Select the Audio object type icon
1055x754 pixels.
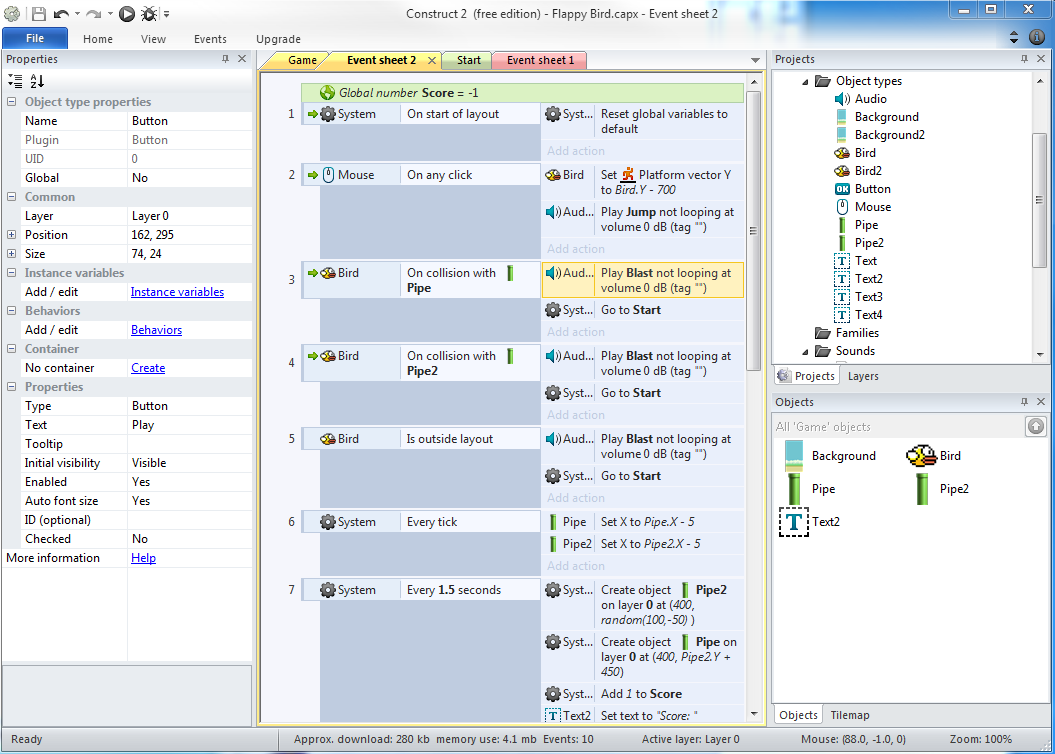[x=842, y=99]
